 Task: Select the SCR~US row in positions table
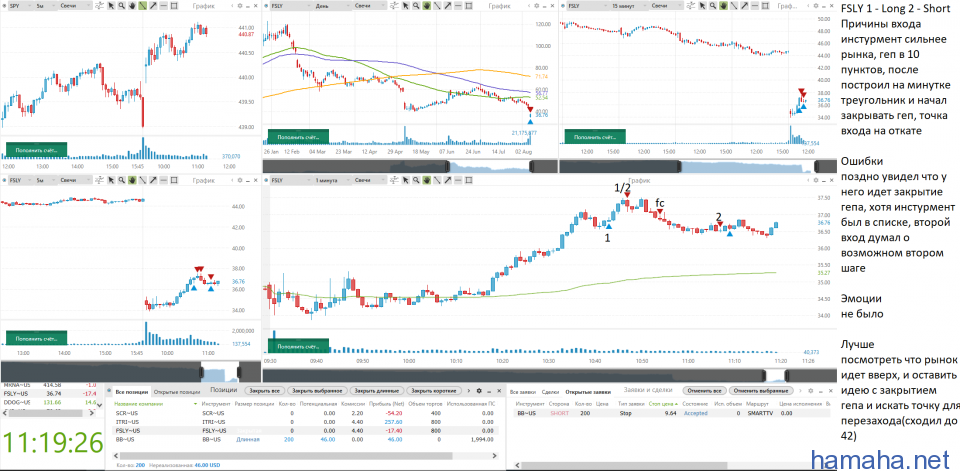click(306, 413)
